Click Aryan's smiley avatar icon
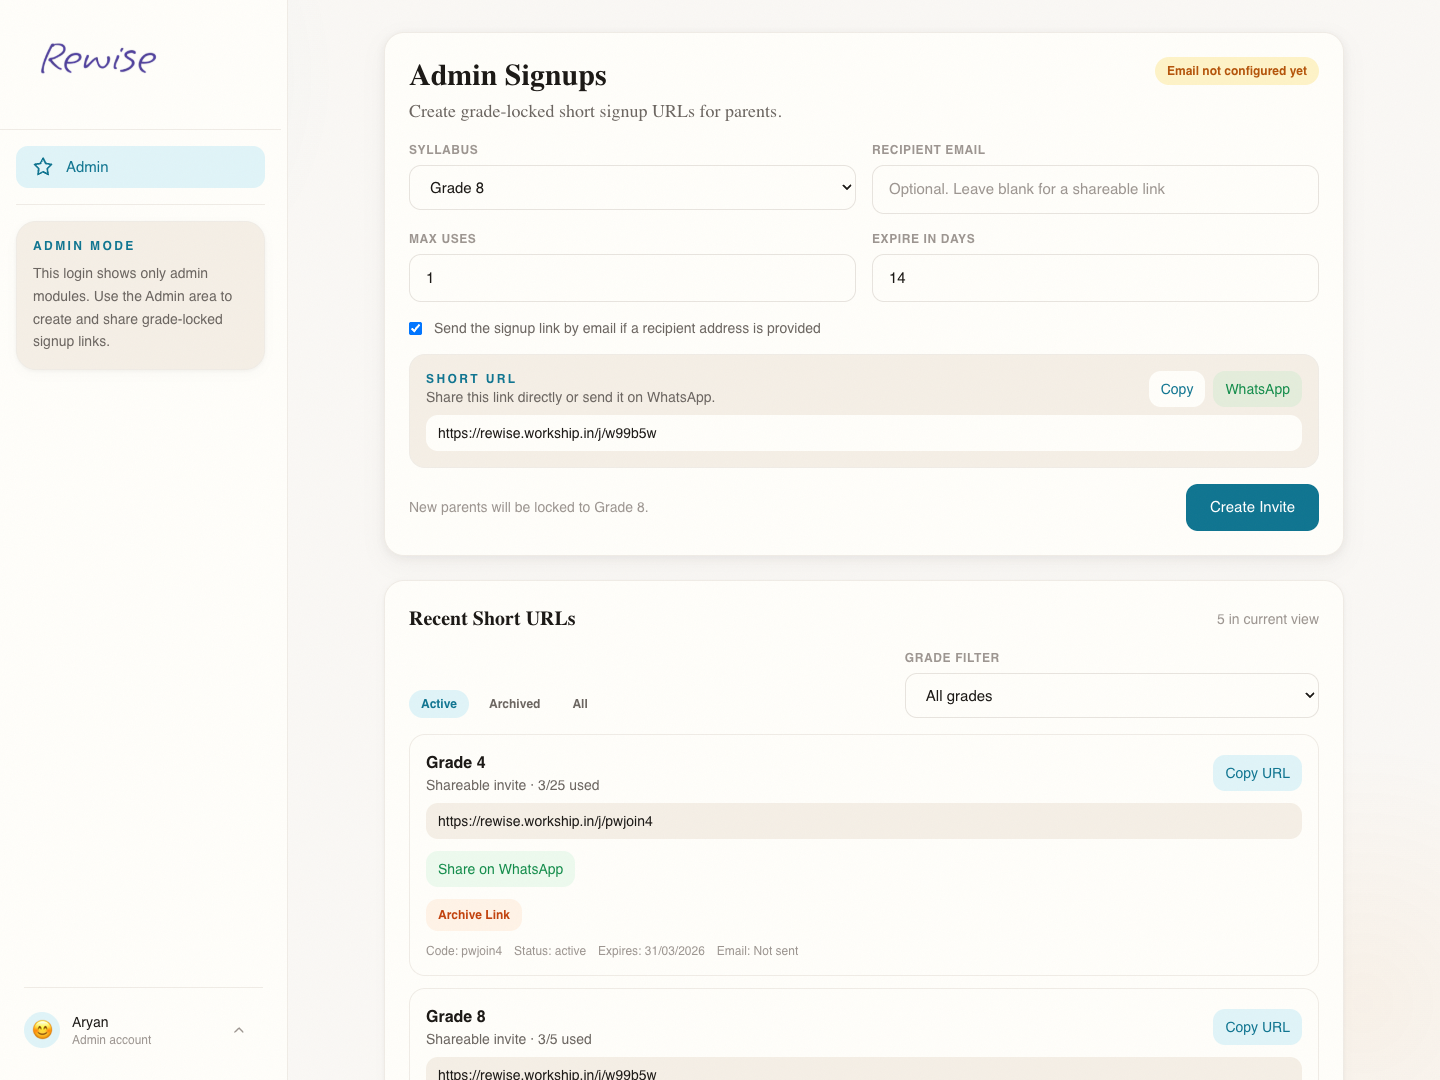 42,1030
